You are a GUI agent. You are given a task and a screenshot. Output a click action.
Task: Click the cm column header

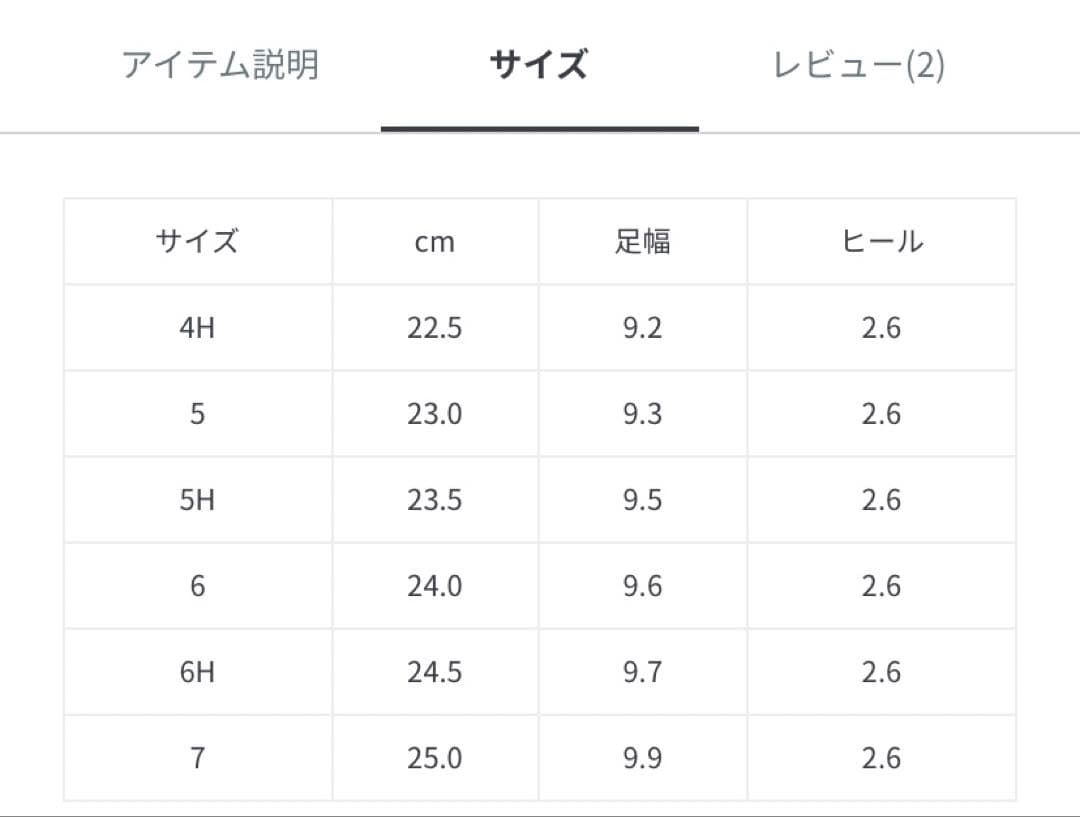click(x=435, y=241)
